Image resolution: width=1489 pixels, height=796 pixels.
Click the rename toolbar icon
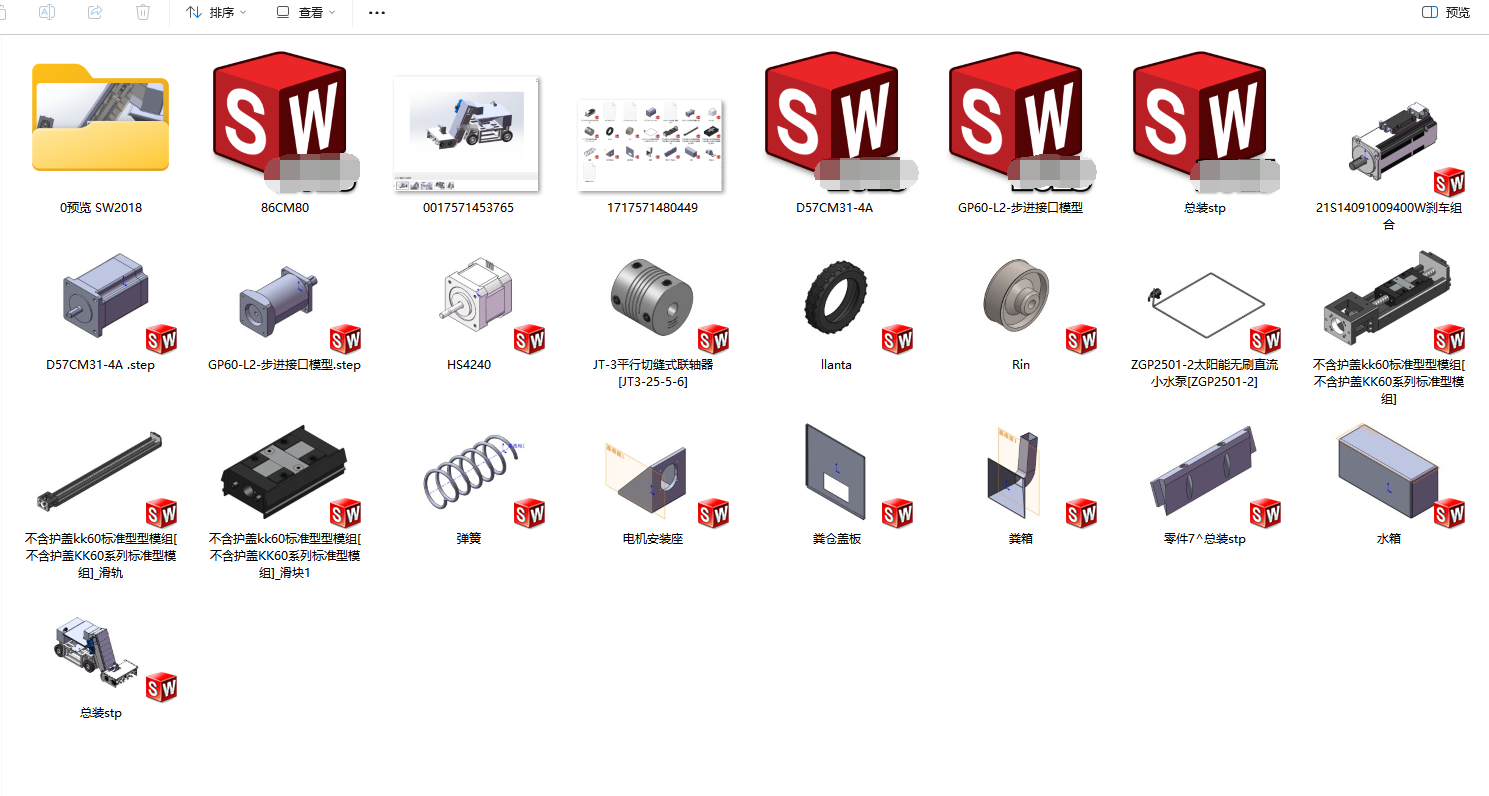(47, 12)
